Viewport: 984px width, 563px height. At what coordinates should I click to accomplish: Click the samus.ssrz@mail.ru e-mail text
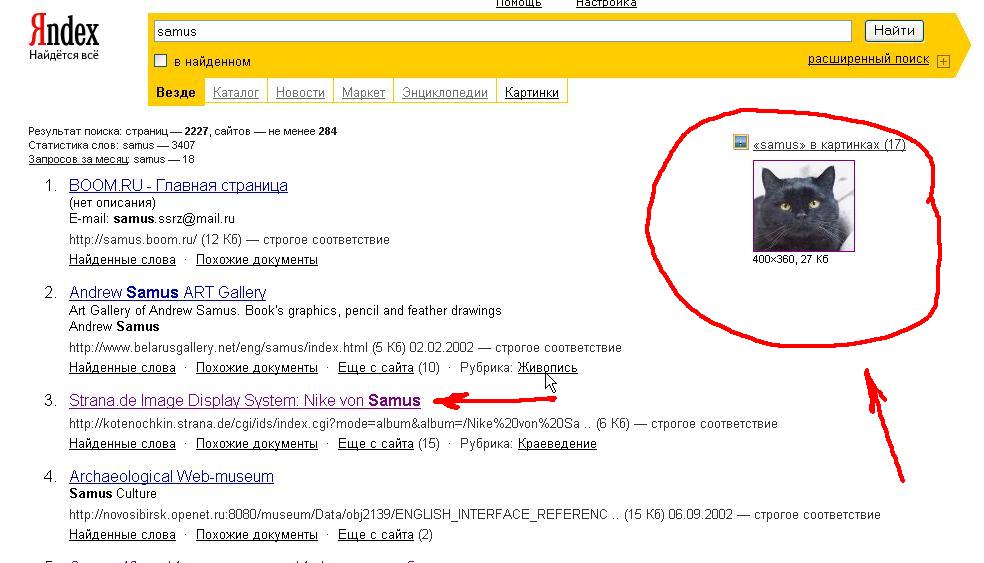(x=174, y=219)
